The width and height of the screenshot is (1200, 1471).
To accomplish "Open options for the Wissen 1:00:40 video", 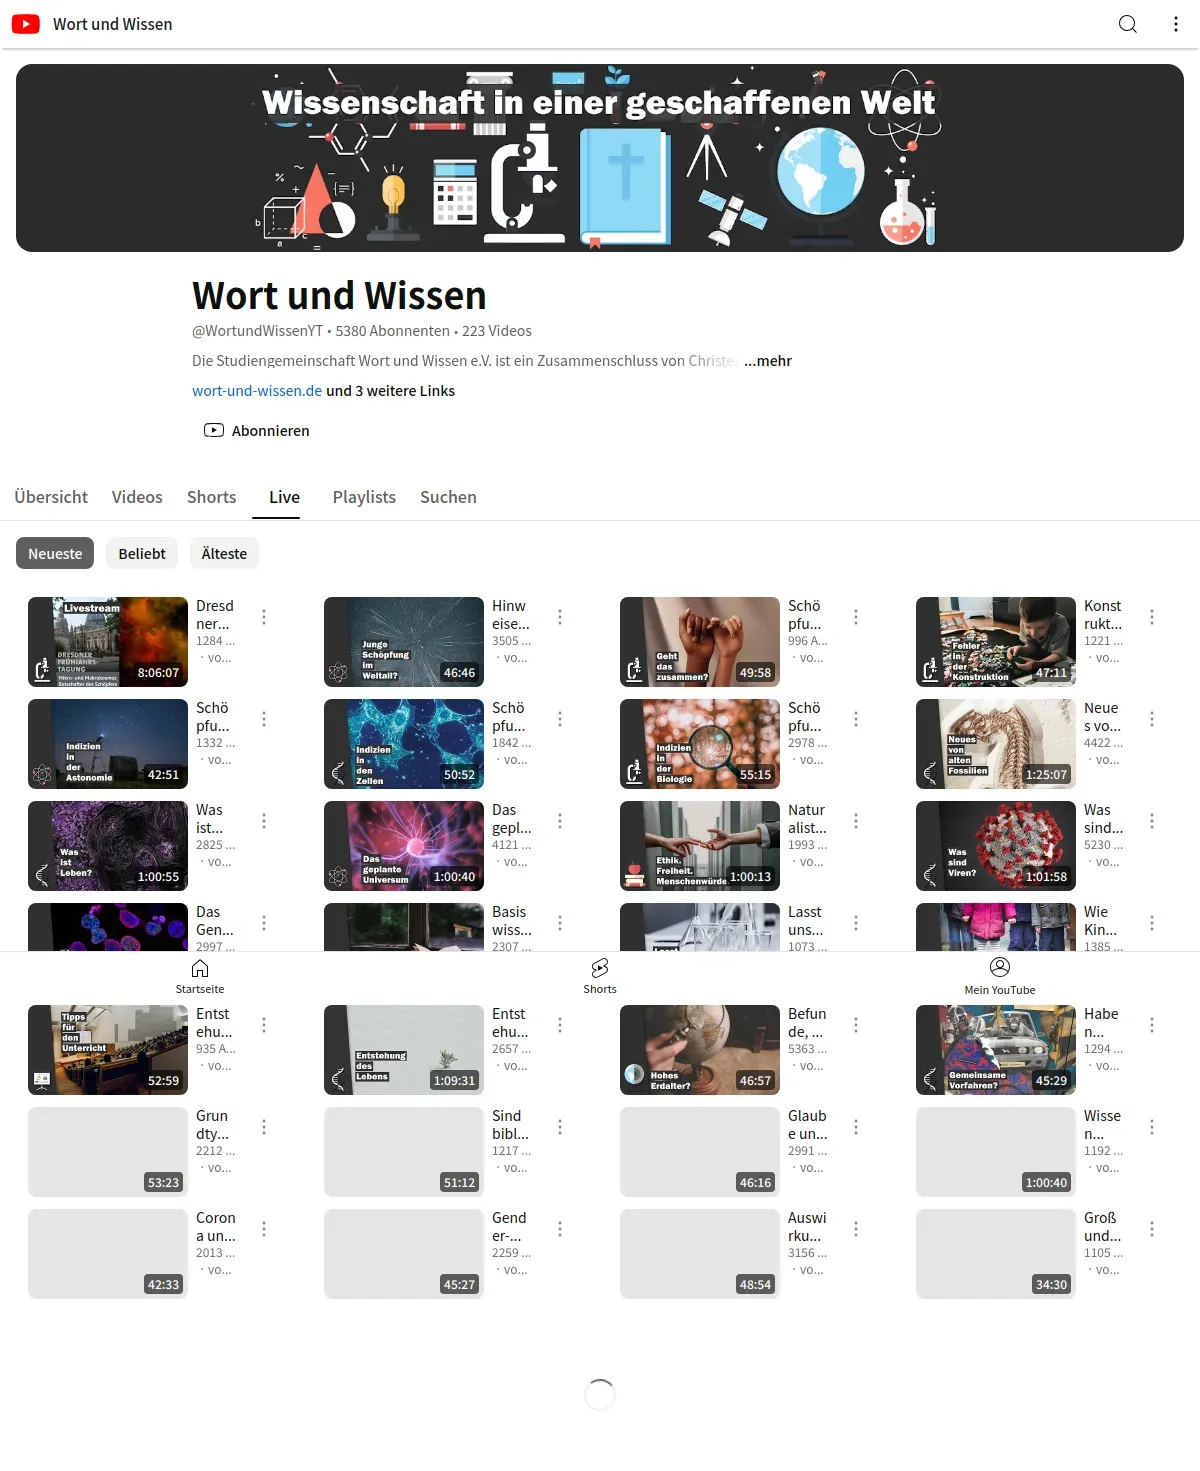I will 1152,1127.
